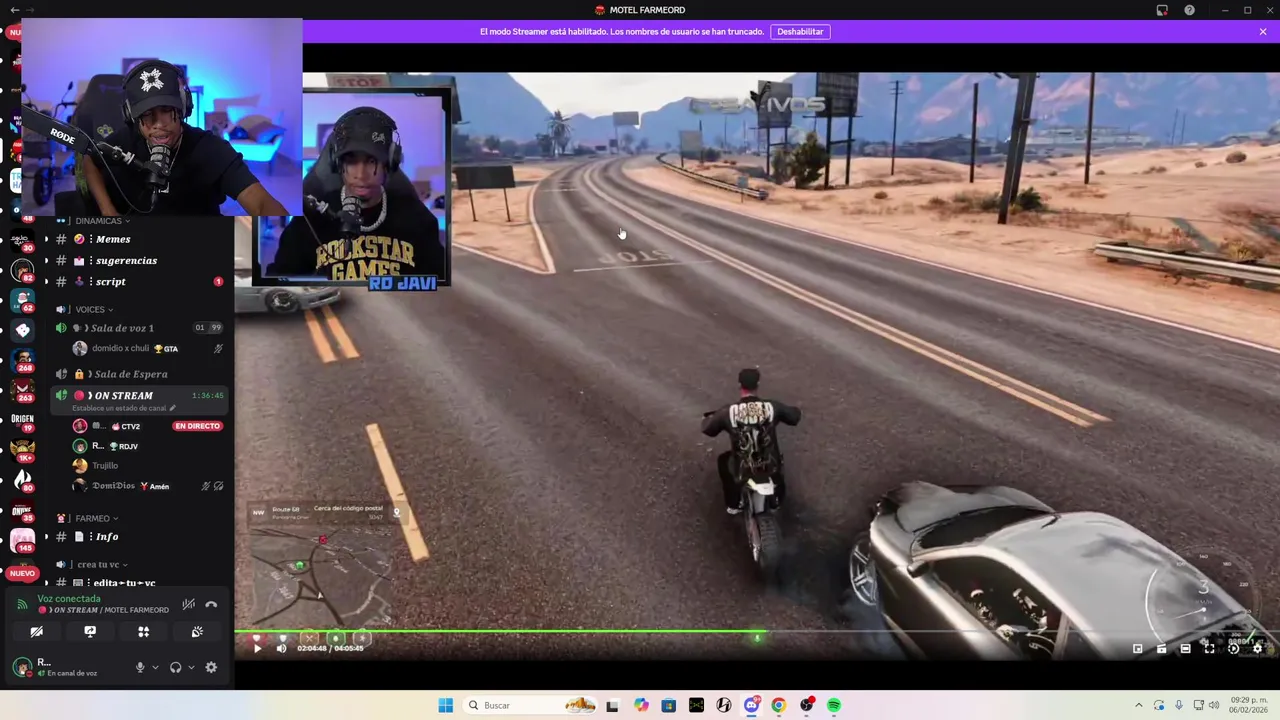The height and width of the screenshot is (720, 1280).
Task: Click the Voz conectada status
Action: [69, 599]
